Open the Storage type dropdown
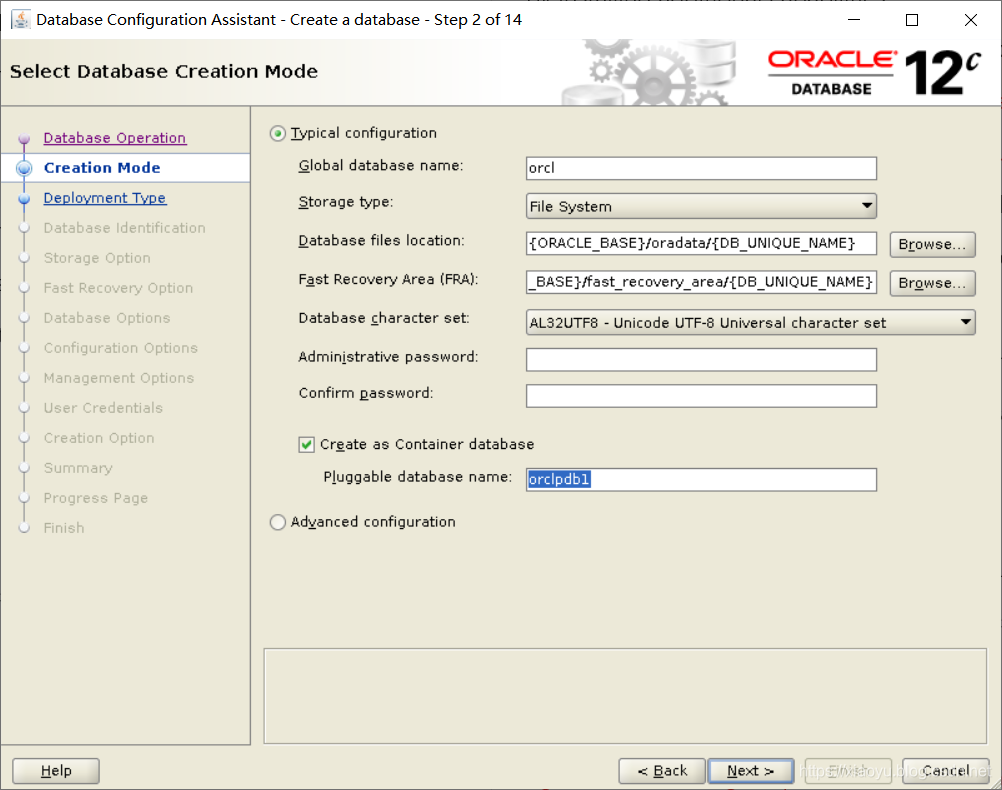This screenshot has width=1002, height=790. click(x=701, y=206)
